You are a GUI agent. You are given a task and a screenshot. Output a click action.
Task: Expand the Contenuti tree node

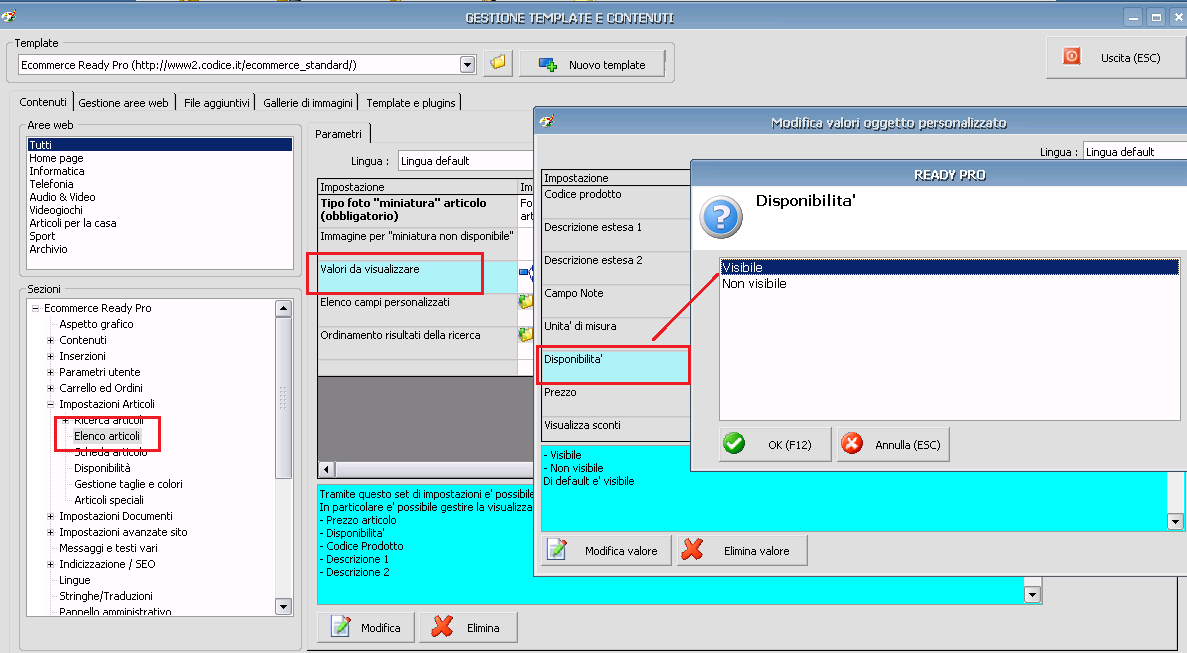click(x=51, y=340)
